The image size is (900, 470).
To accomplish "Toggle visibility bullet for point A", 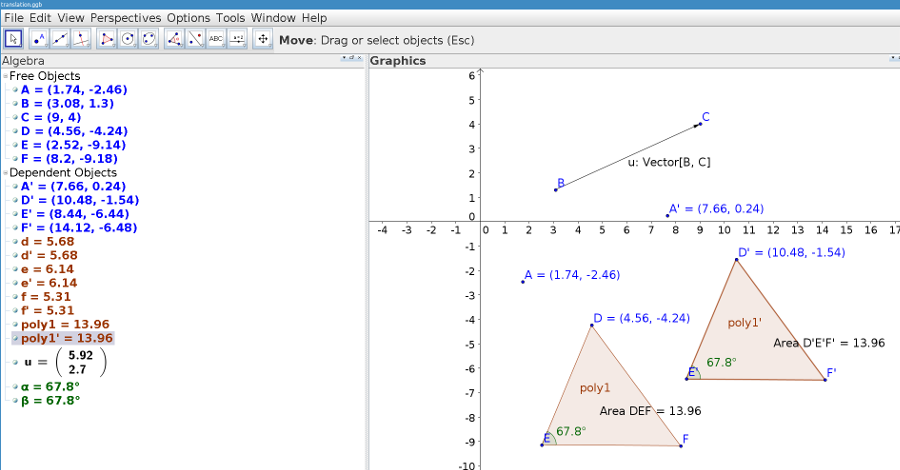I will [15, 90].
